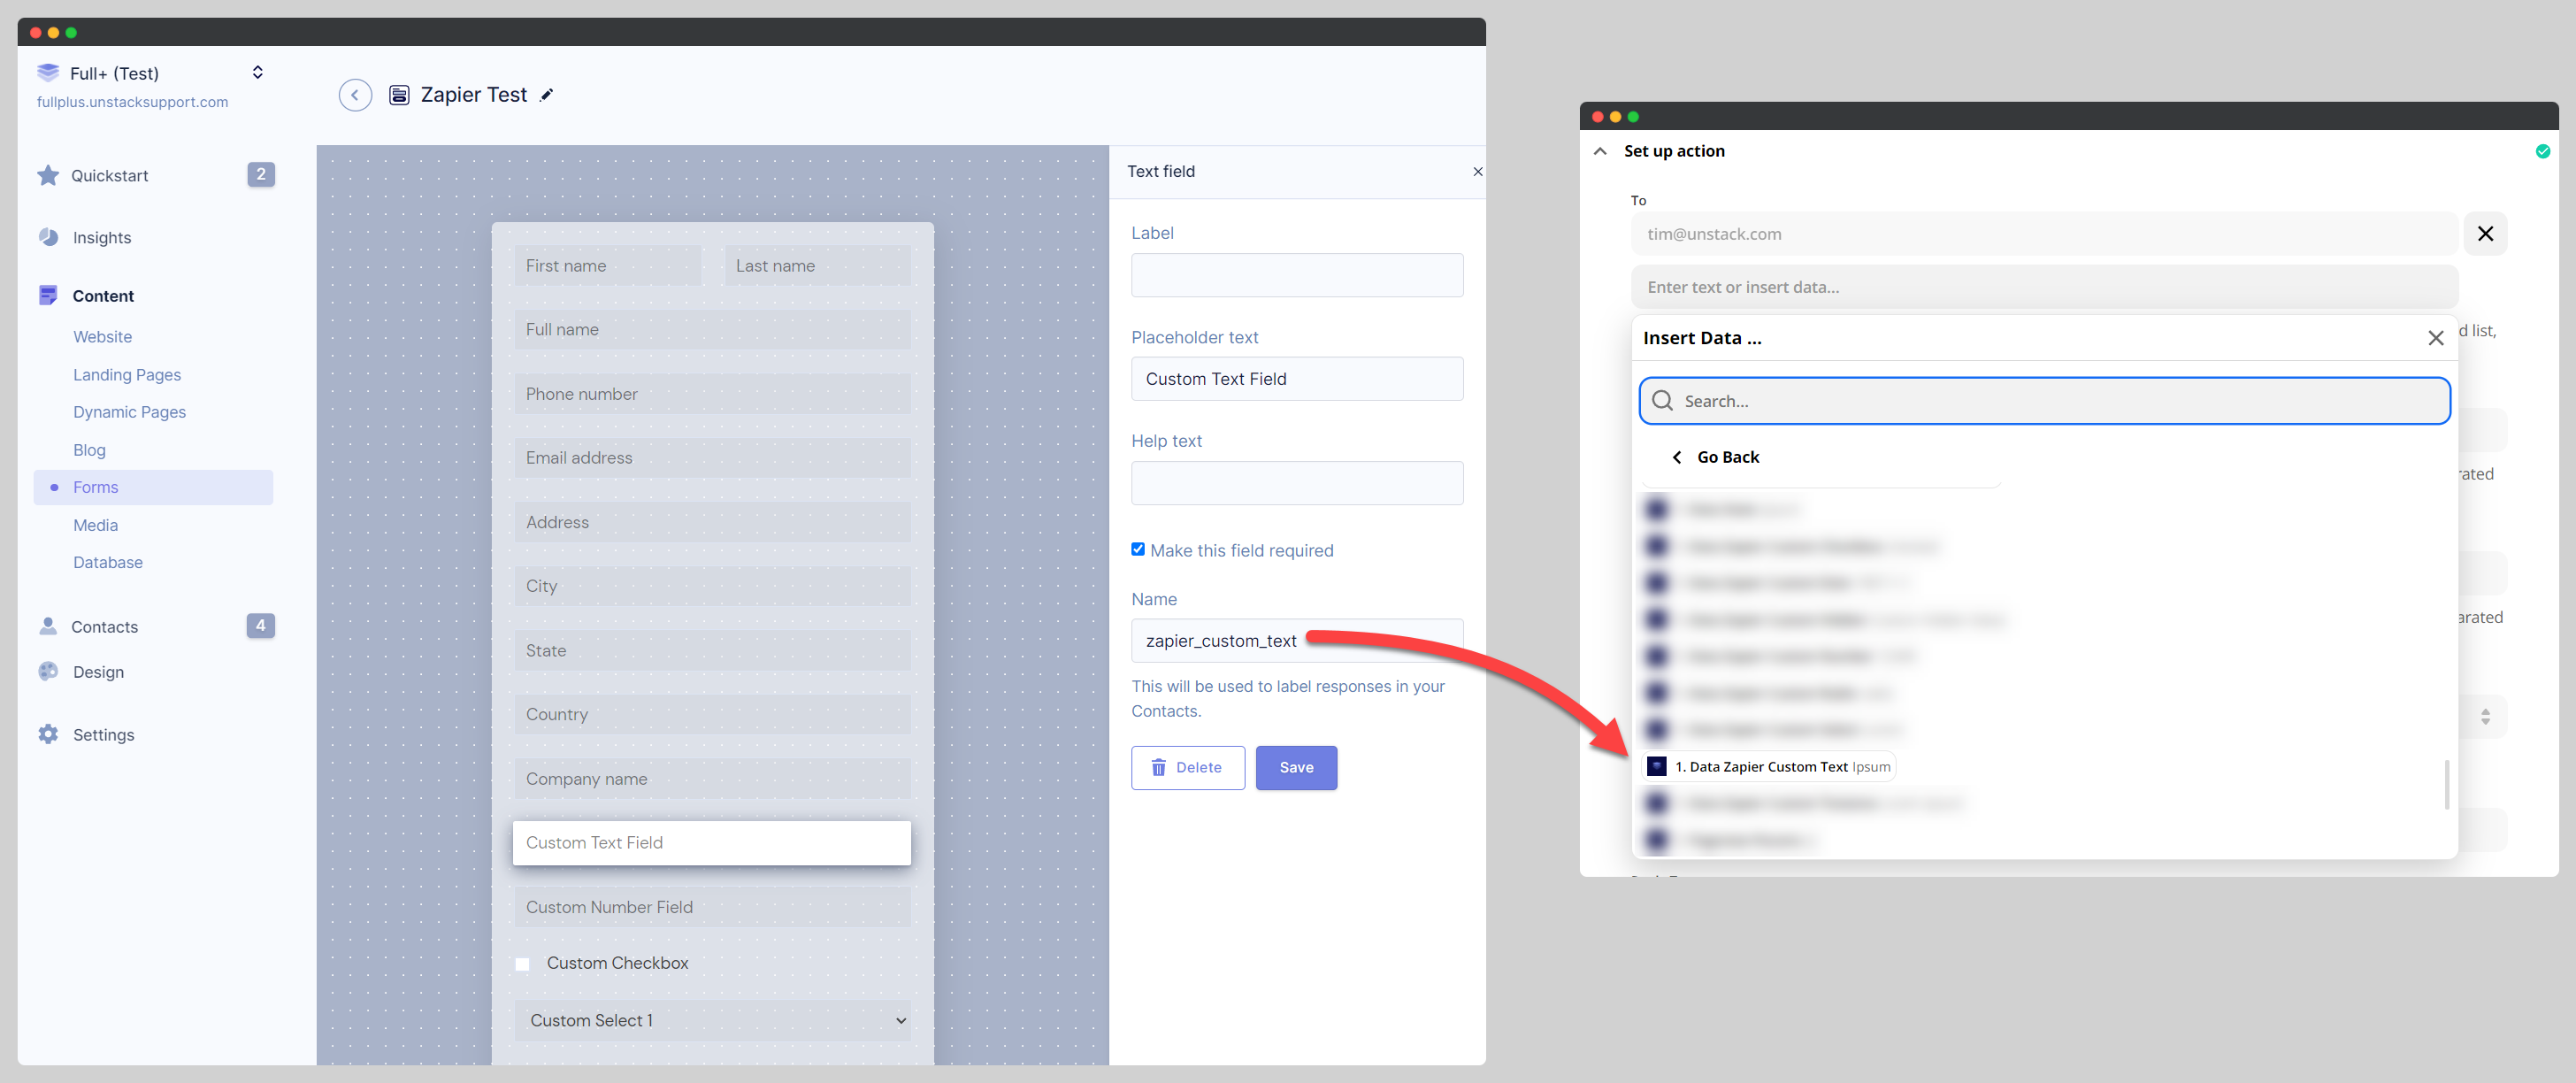Go to Landing Pages
This screenshot has height=1083, width=2576.
pyautogui.click(x=127, y=375)
